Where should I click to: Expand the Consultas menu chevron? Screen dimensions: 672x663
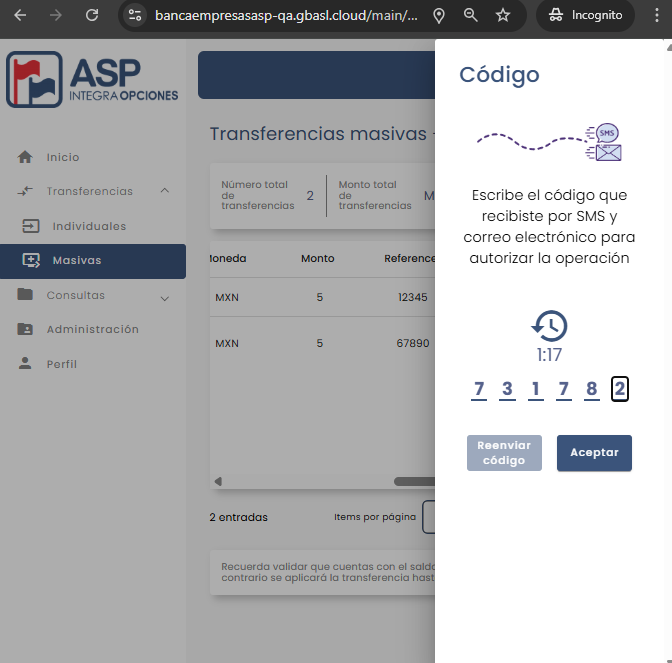pyautogui.click(x=165, y=297)
